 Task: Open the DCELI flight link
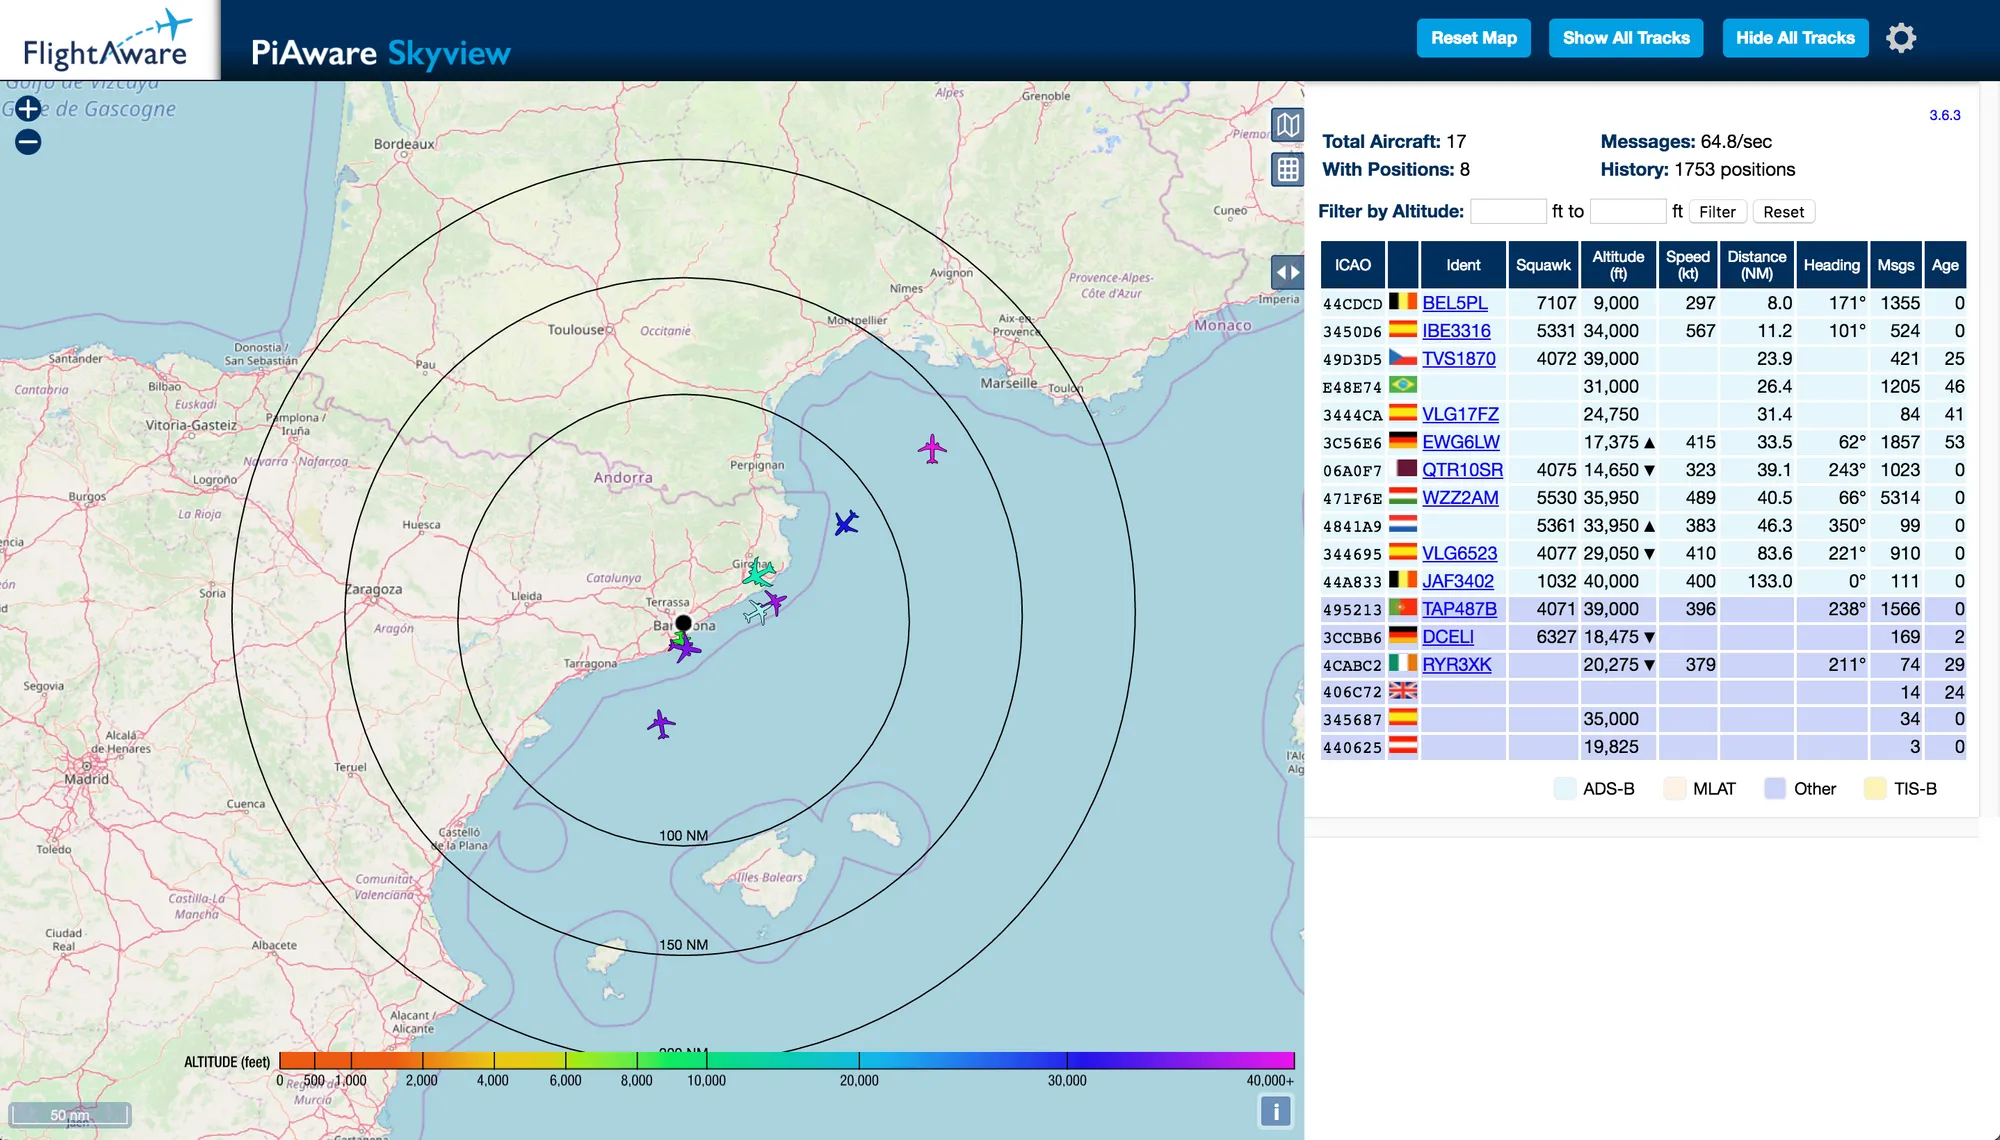click(1448, 637)
